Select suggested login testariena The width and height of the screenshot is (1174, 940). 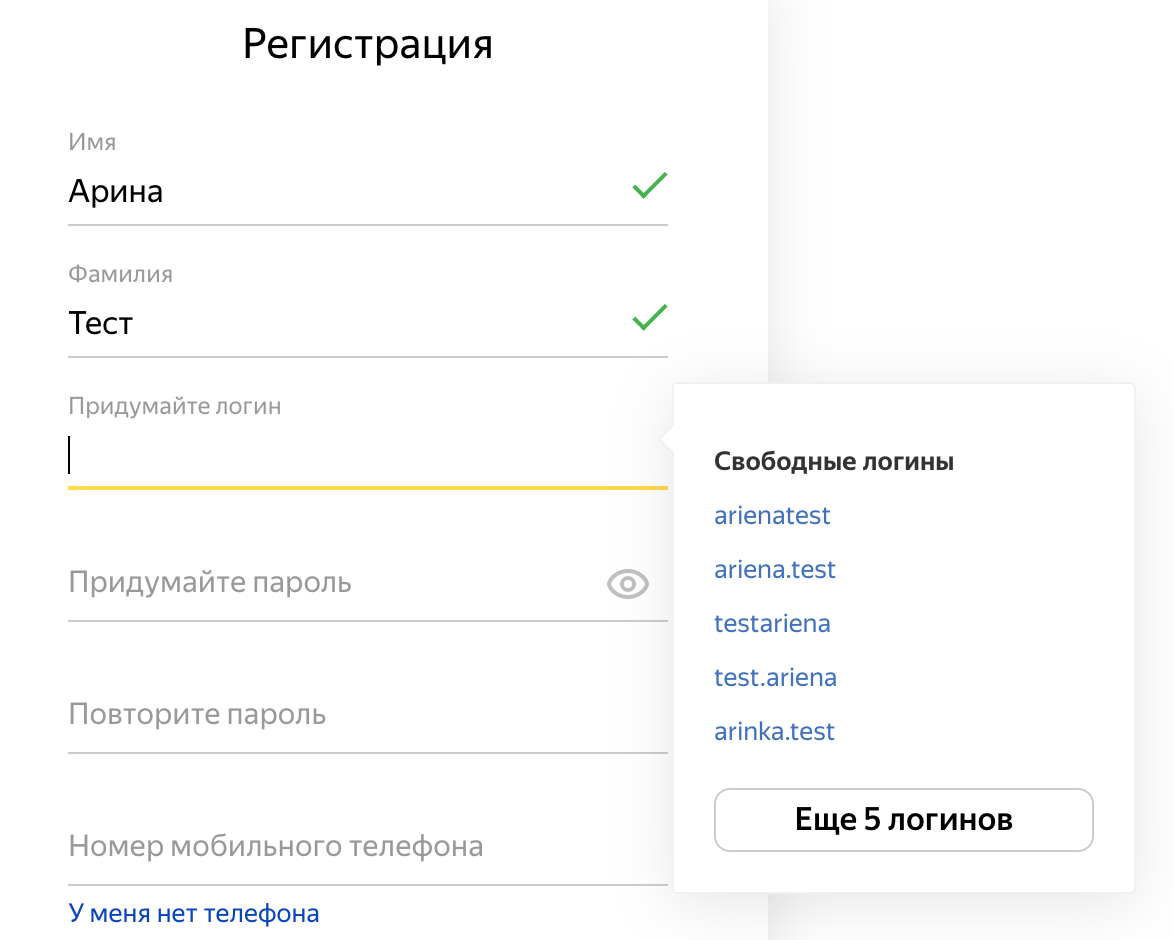[x=772, y=624]
